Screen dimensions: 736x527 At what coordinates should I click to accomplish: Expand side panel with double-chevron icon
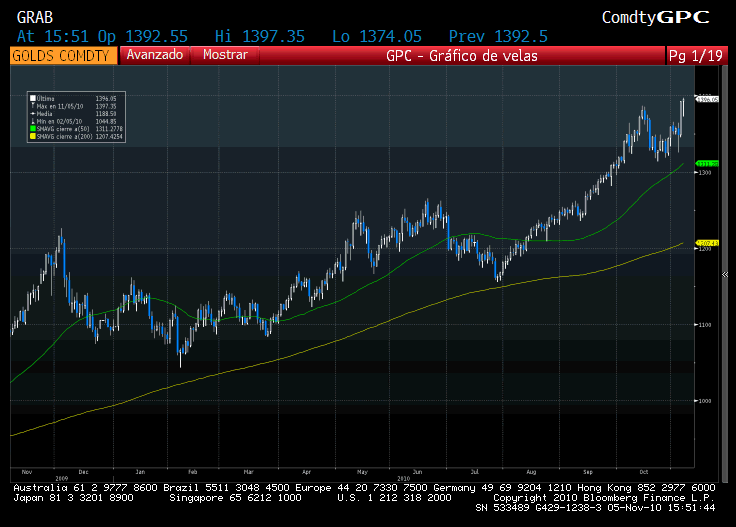pos(725,275)
